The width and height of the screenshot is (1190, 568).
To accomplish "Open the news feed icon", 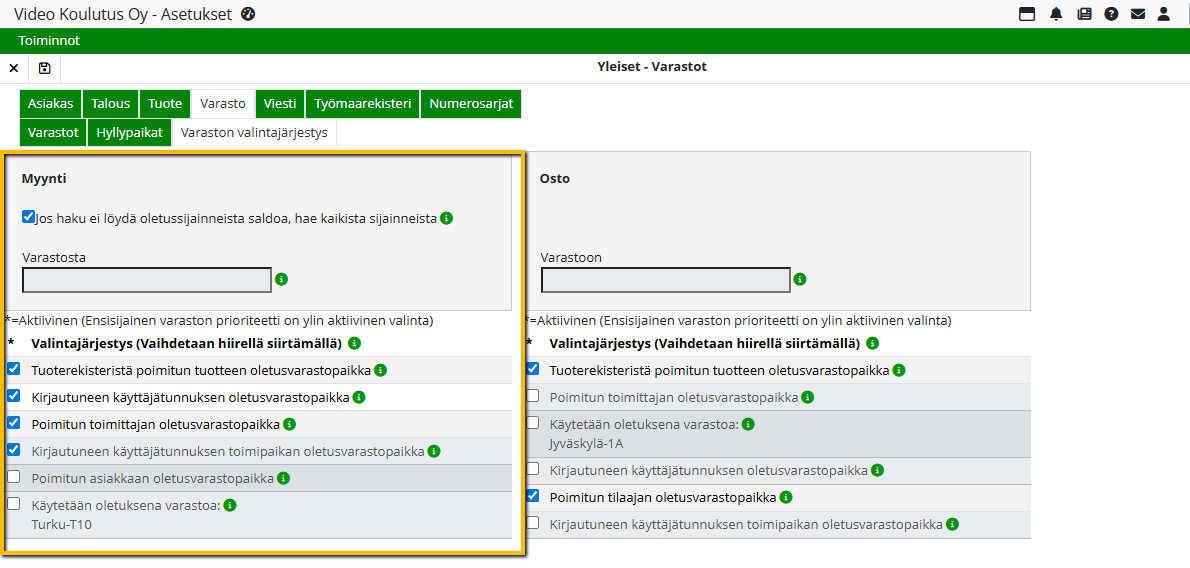I will pos(1084,14).
